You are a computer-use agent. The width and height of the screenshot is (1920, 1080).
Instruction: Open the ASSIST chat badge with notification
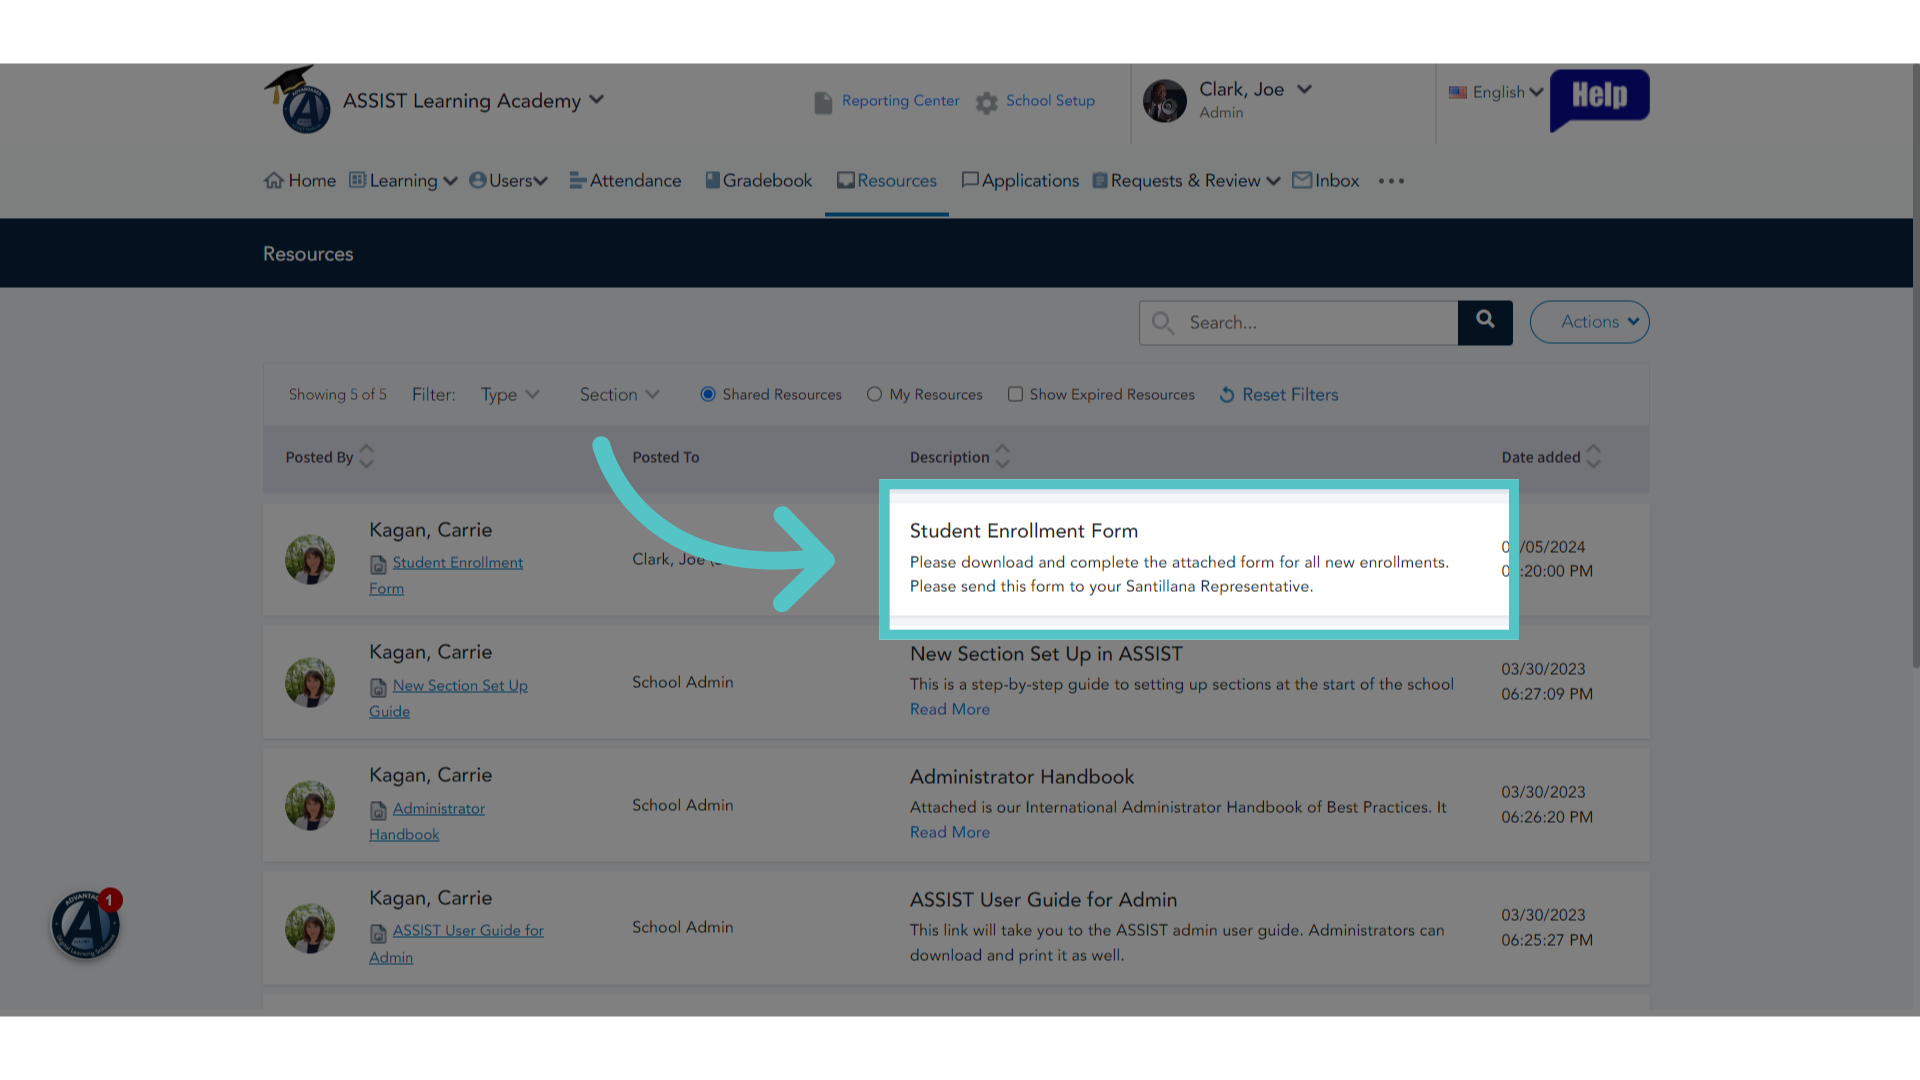[87, 924]
